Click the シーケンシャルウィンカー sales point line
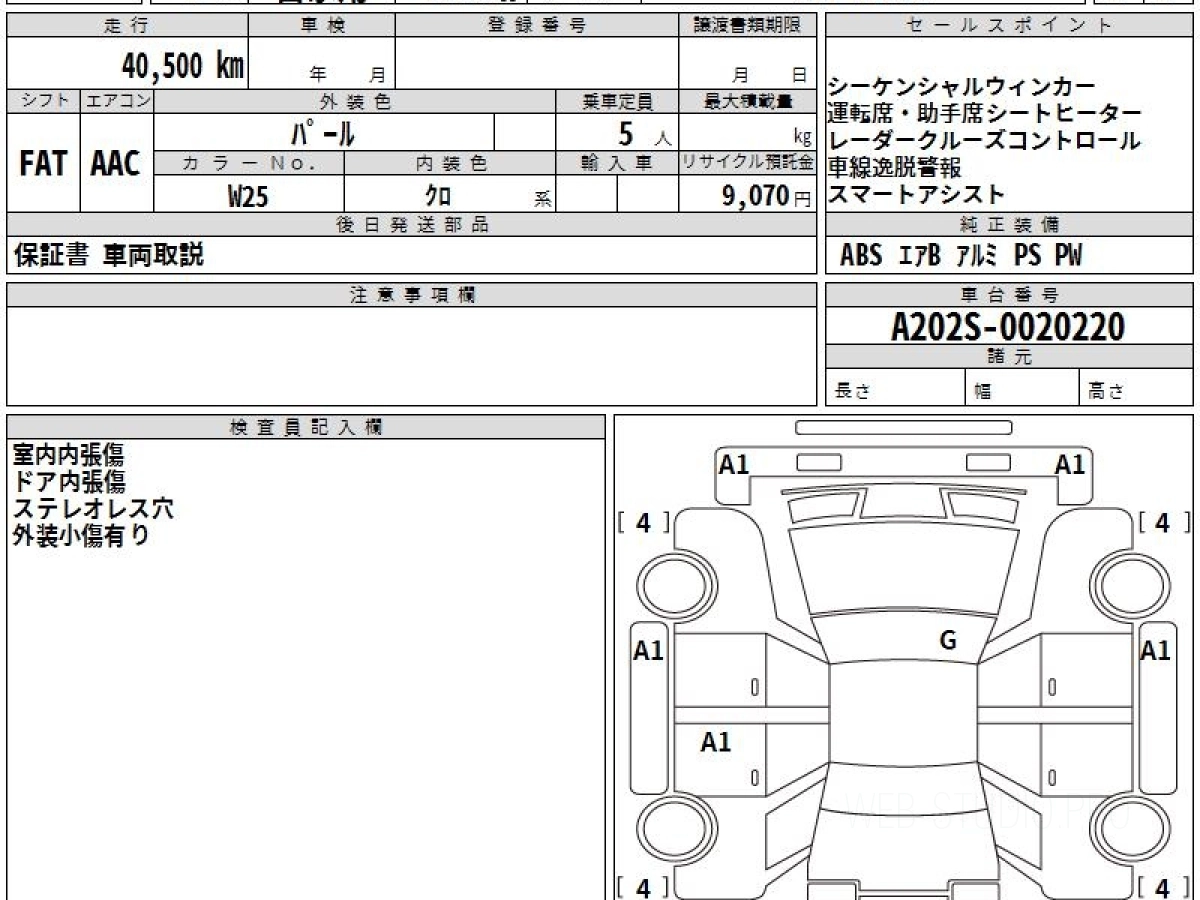 [x=962, y=87]
